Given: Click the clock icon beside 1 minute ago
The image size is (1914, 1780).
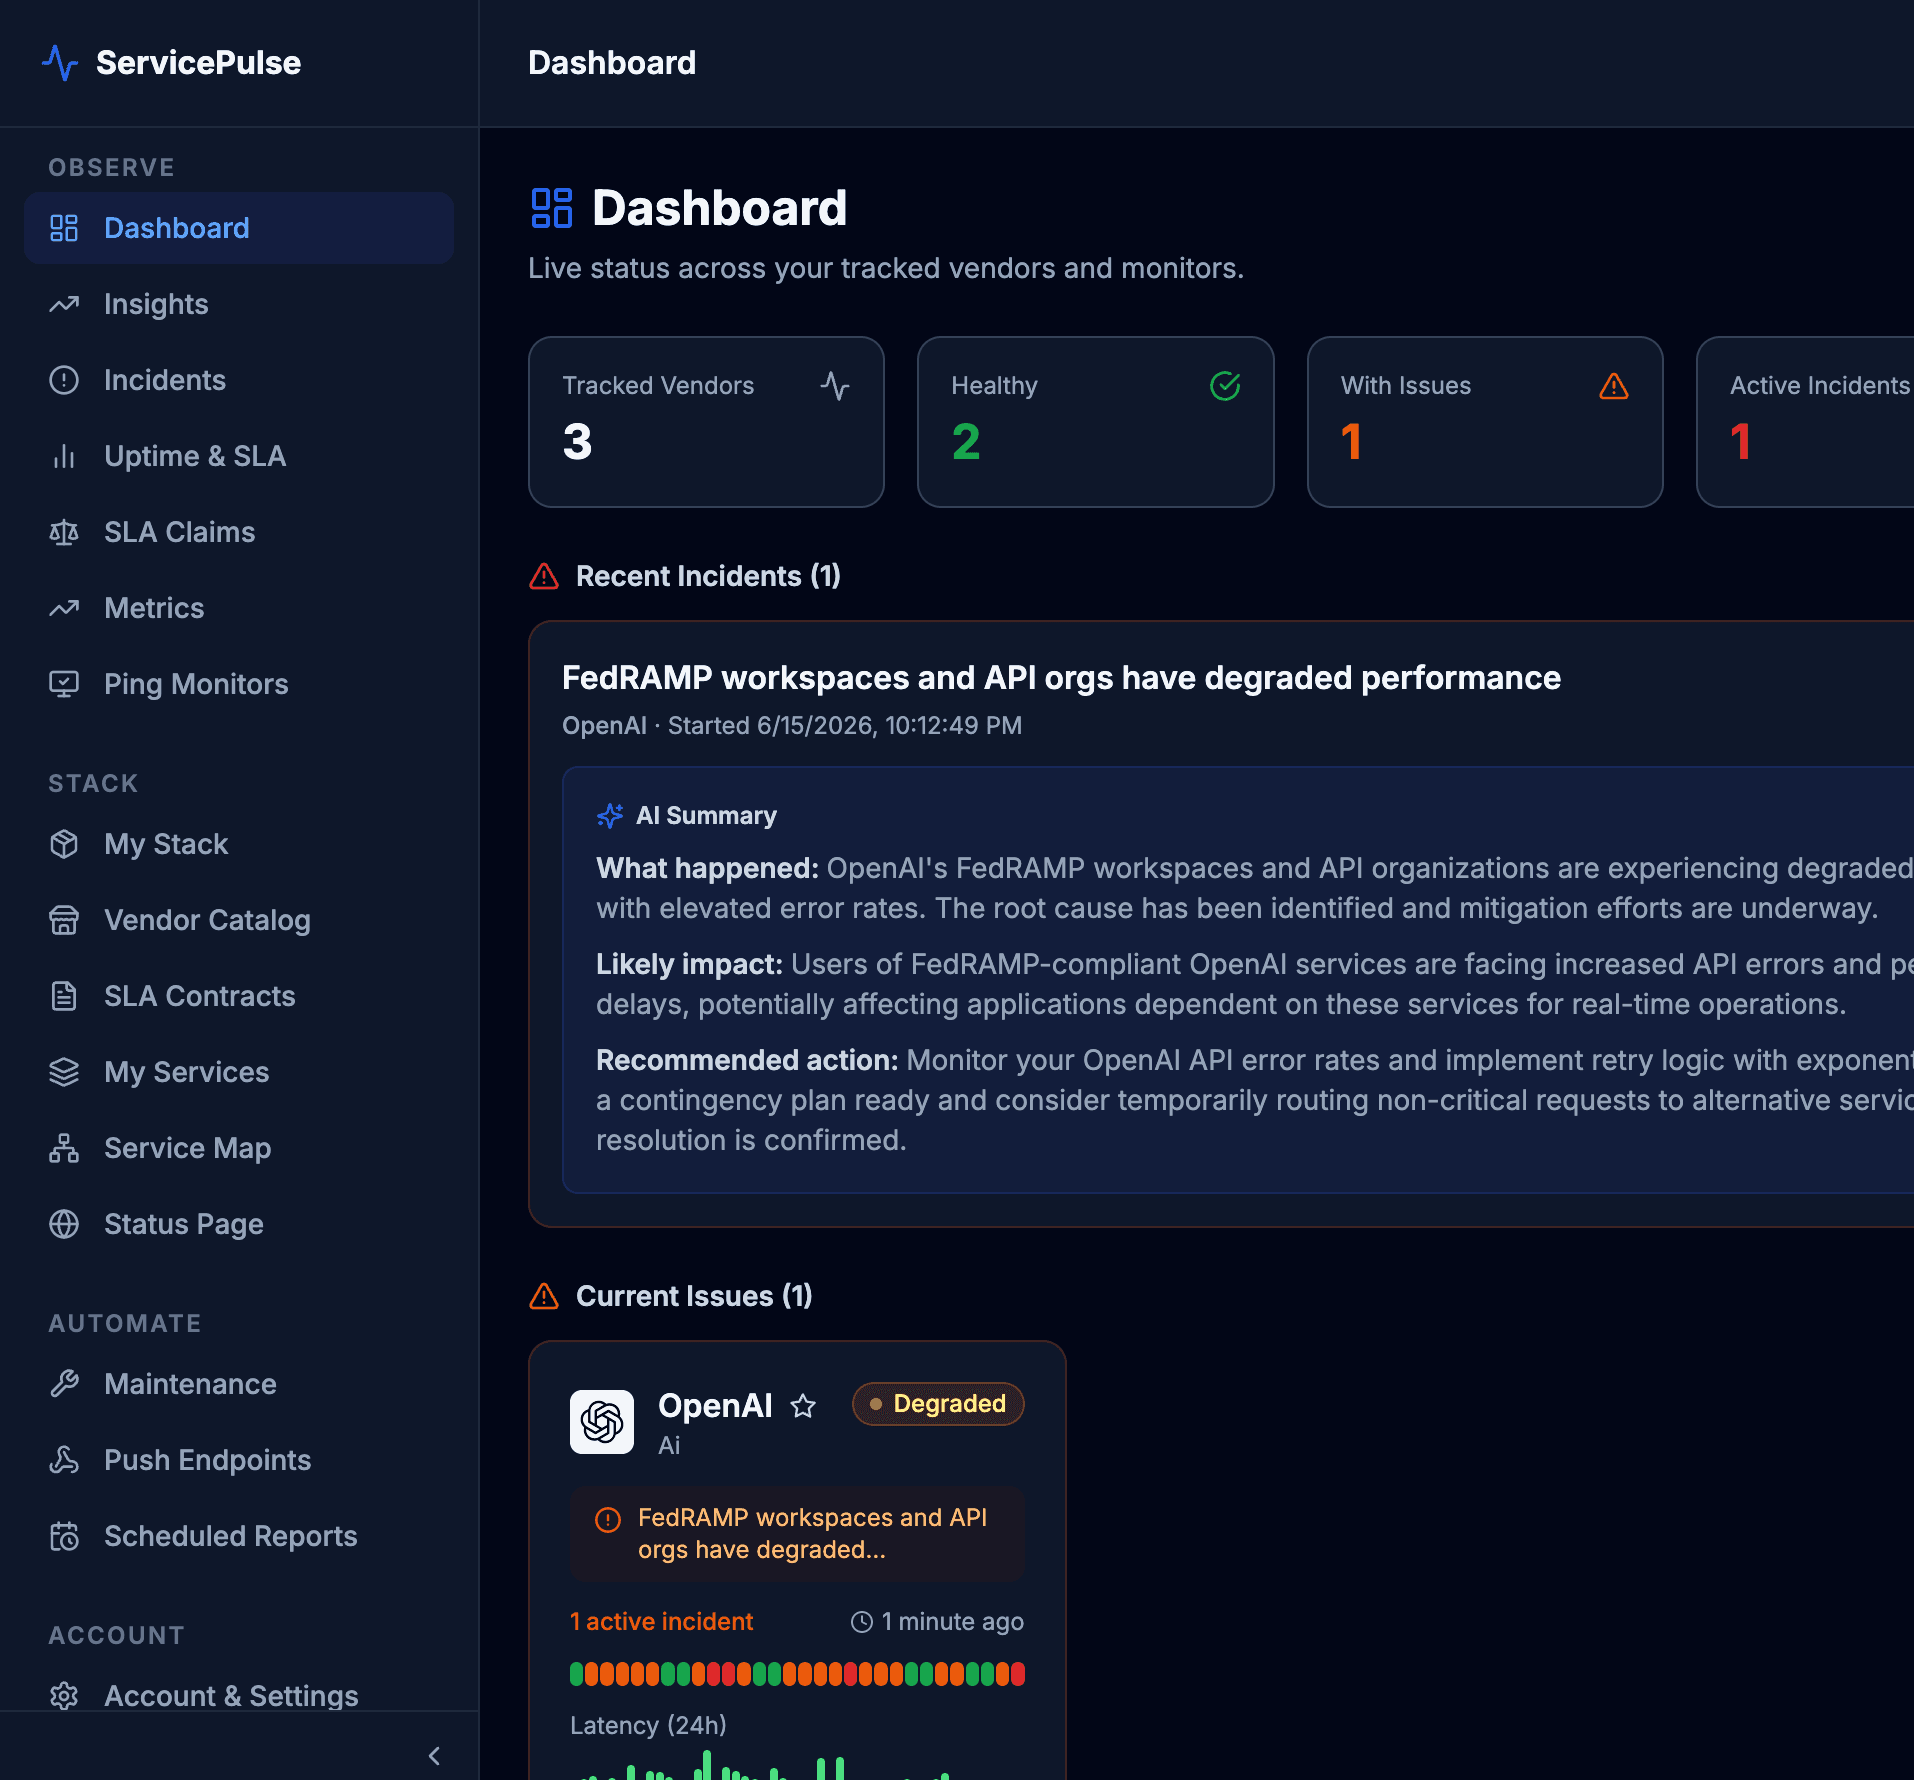Looking at the screenshot, I should [x=862, y=1622].
